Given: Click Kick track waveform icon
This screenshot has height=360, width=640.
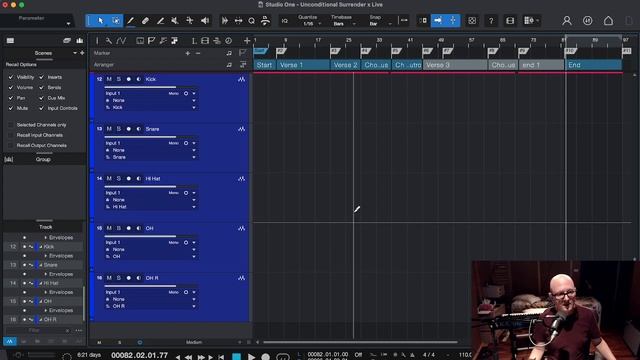Looking at the screenshot, I should (241, 79).
